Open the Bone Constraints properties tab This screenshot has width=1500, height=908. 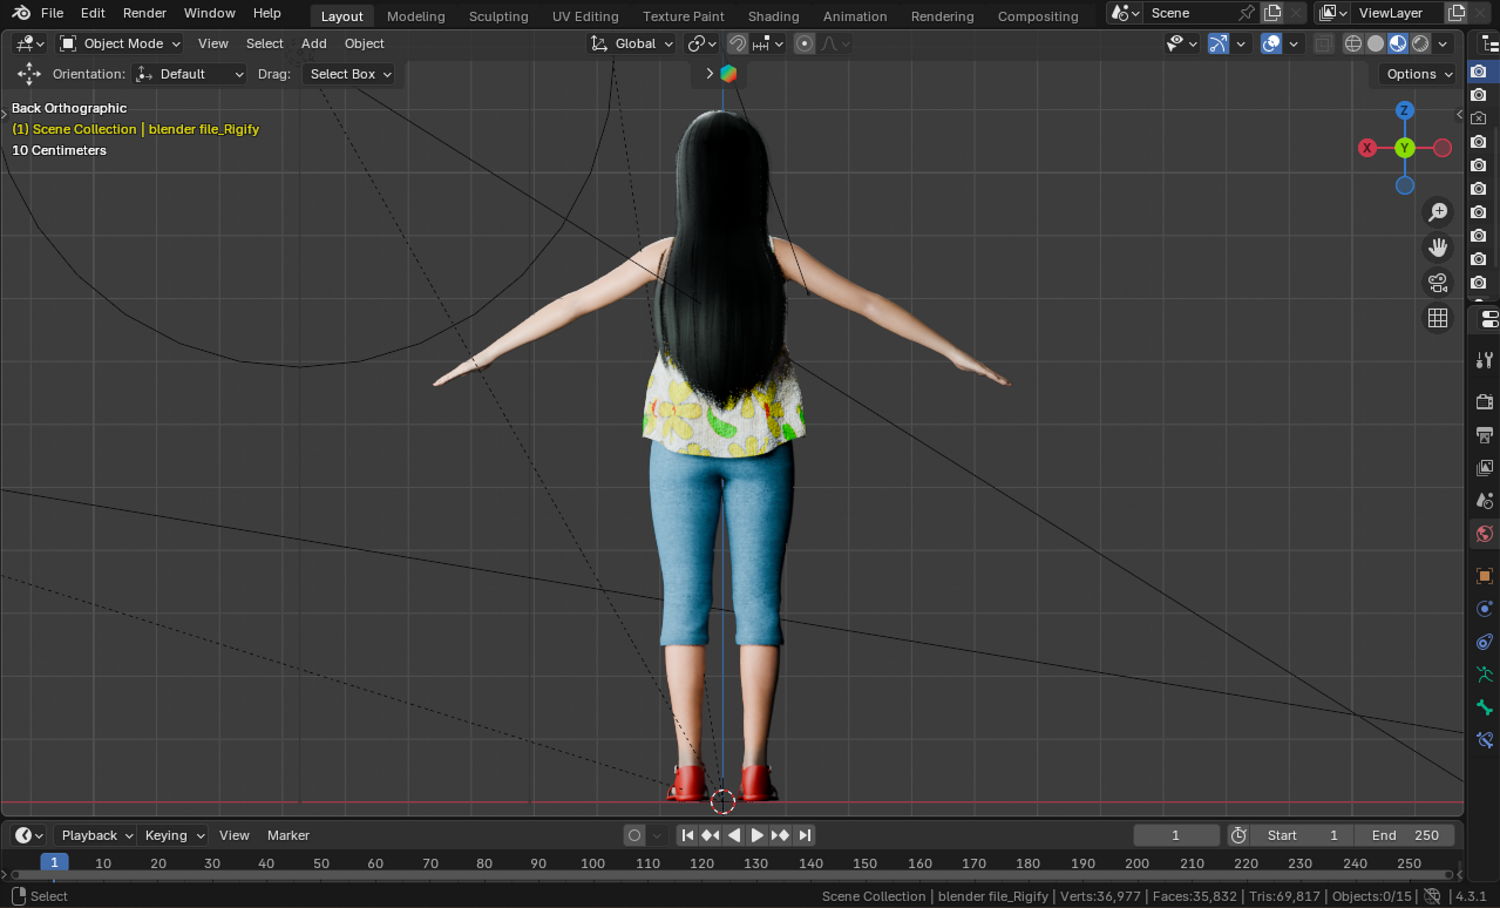coord(1485,741)
